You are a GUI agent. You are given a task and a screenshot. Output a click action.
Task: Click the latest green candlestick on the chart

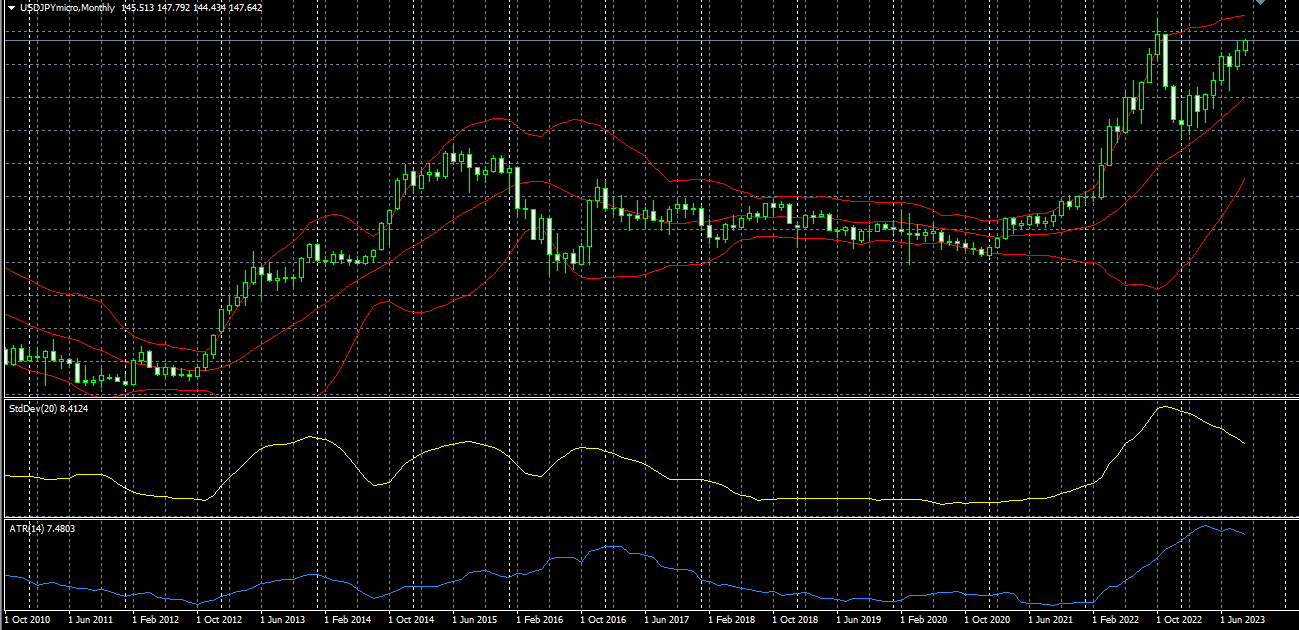pyautogui.click(x=1246, y=45)
